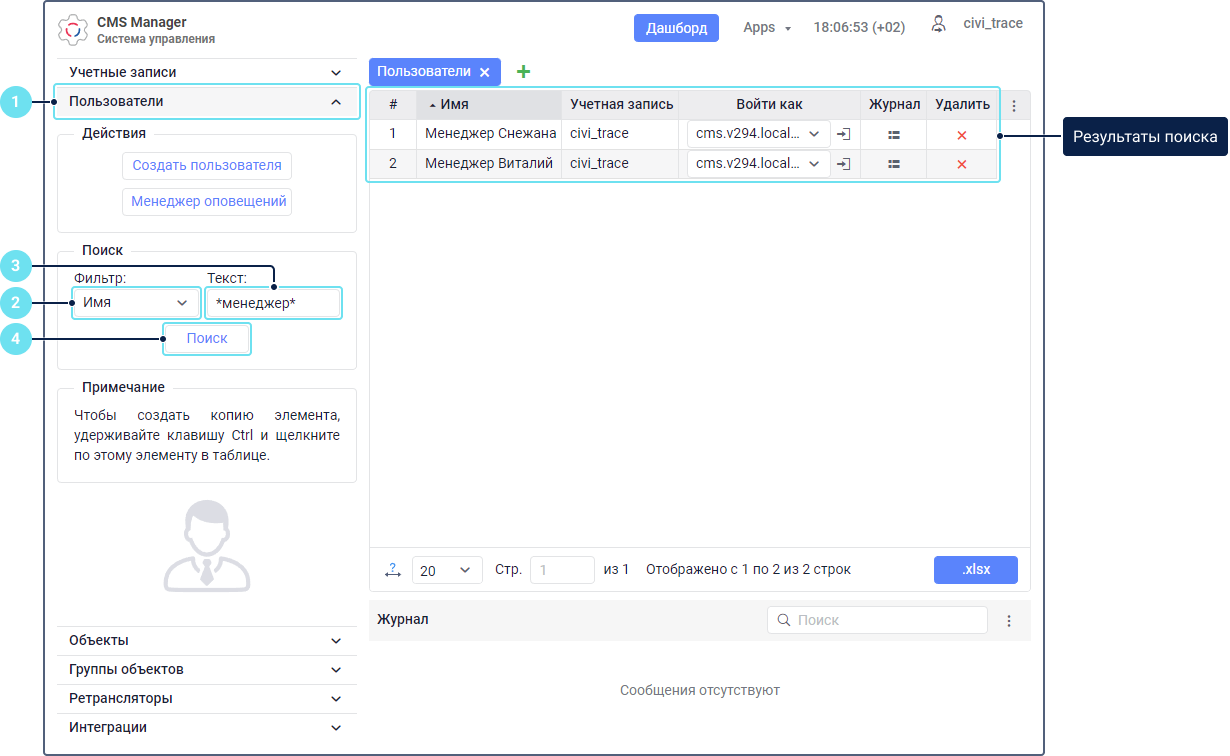Image resolution: width=1230 pixels, height=756 pixels.
Task: Open rows-per-page dropdown showing 20
Action: 446,570
